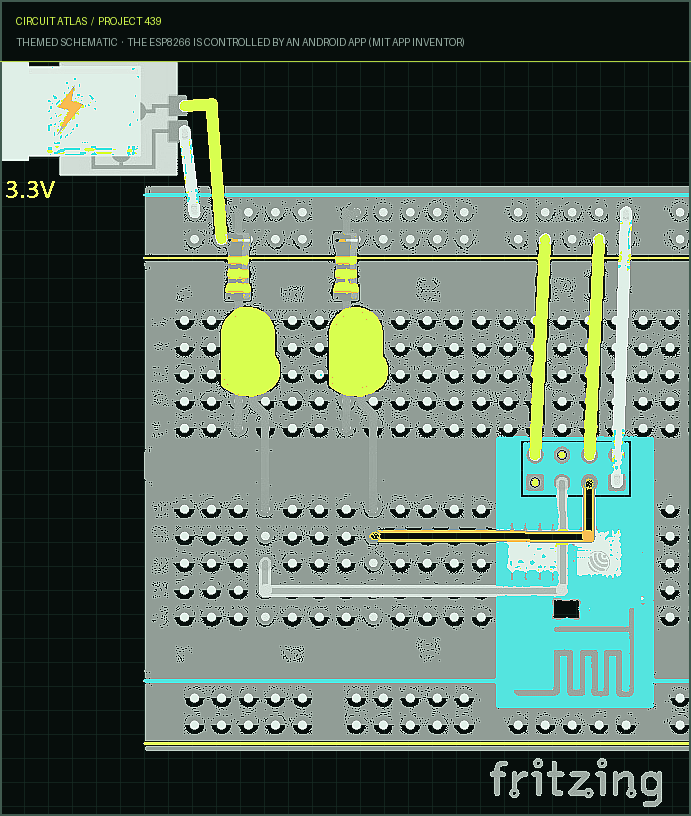Viewport: 691px width, 816px height.
Task: Click the CIRCUIT ATLAS / PROJECT 439 title
Action: 88,21
